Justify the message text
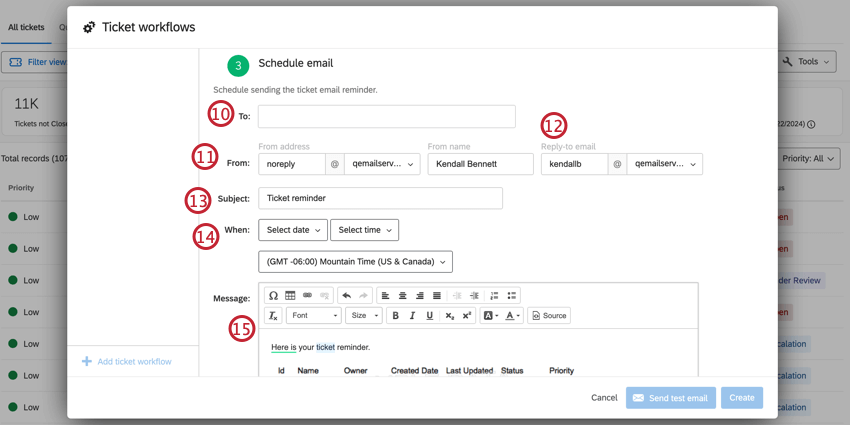 pos(436,295)
